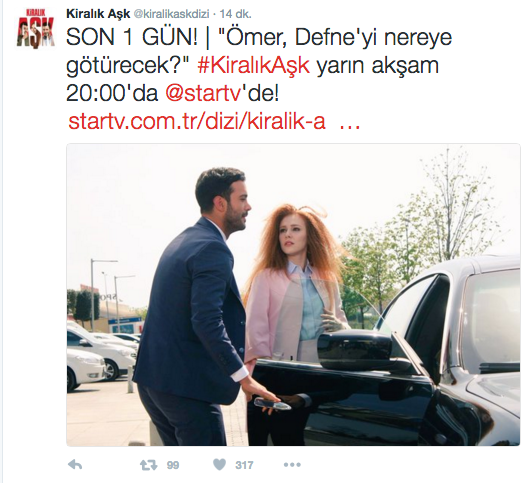
Task: Click the retweet count 99
Action: [x=173, y=465]
